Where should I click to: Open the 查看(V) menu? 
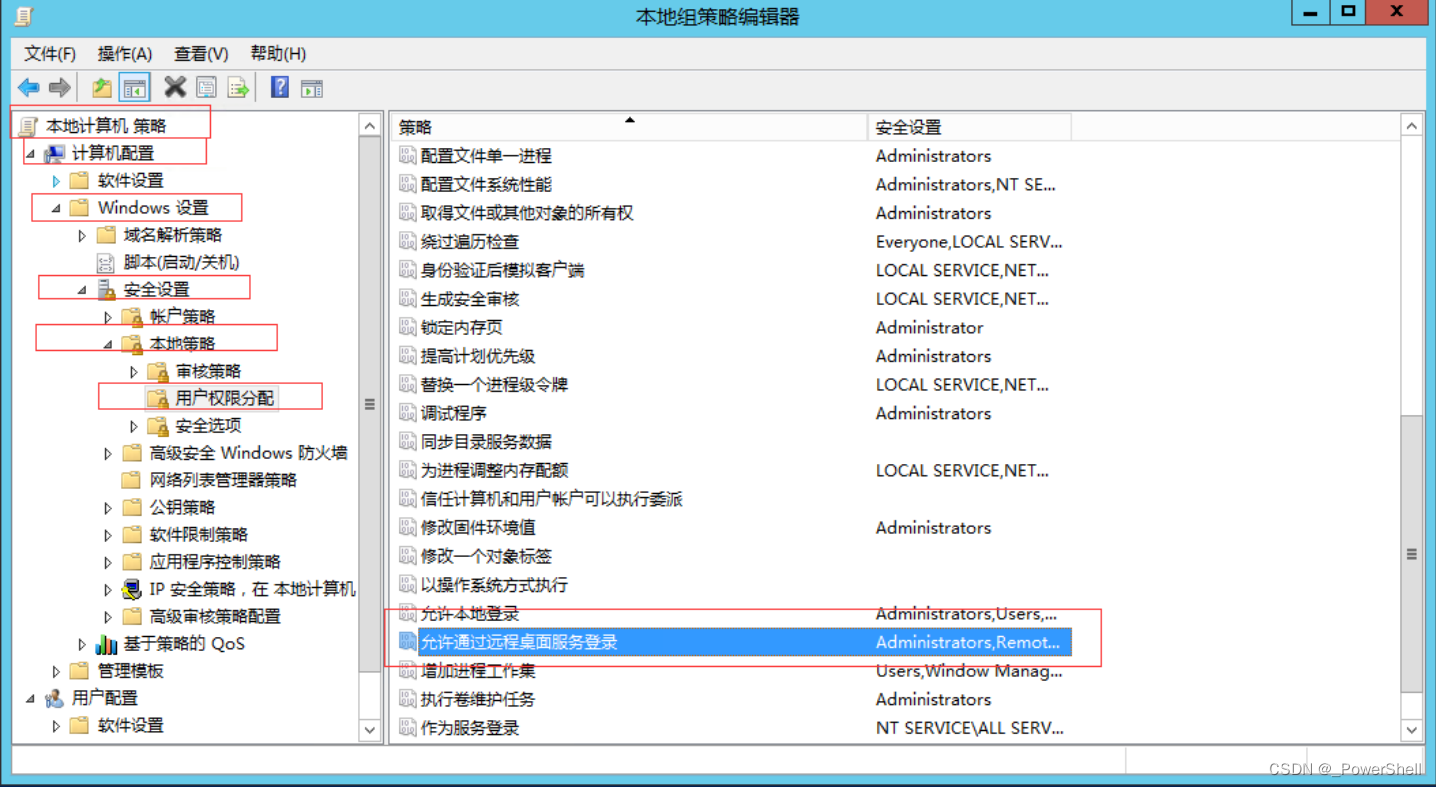pyautogui.click(x=201, y=54)
